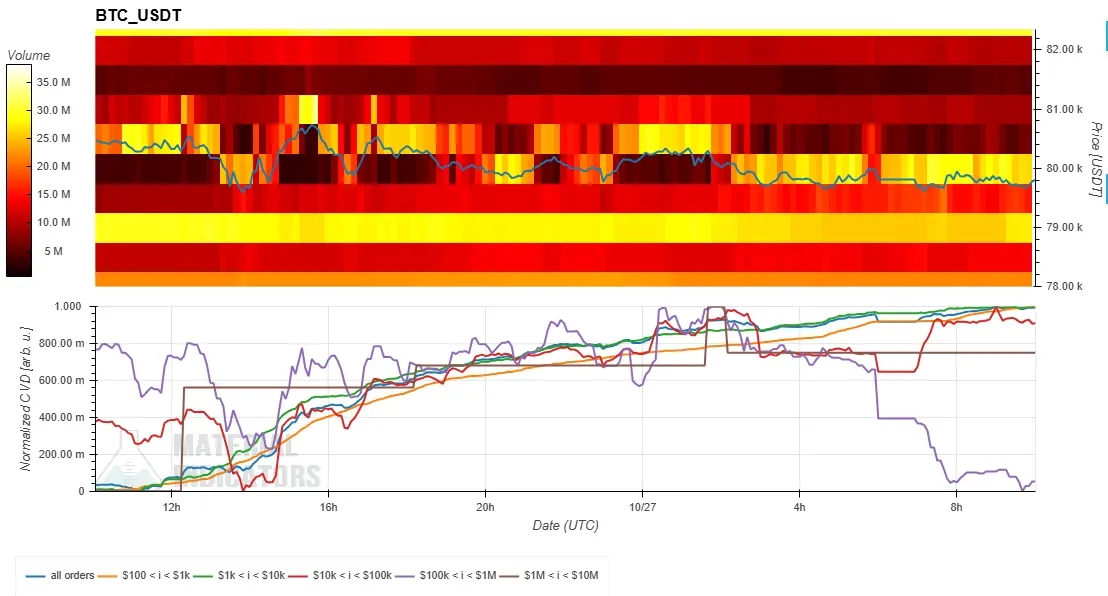
Task: Toggle the "$100 < i < $1k" legend series
Action: 155,575
